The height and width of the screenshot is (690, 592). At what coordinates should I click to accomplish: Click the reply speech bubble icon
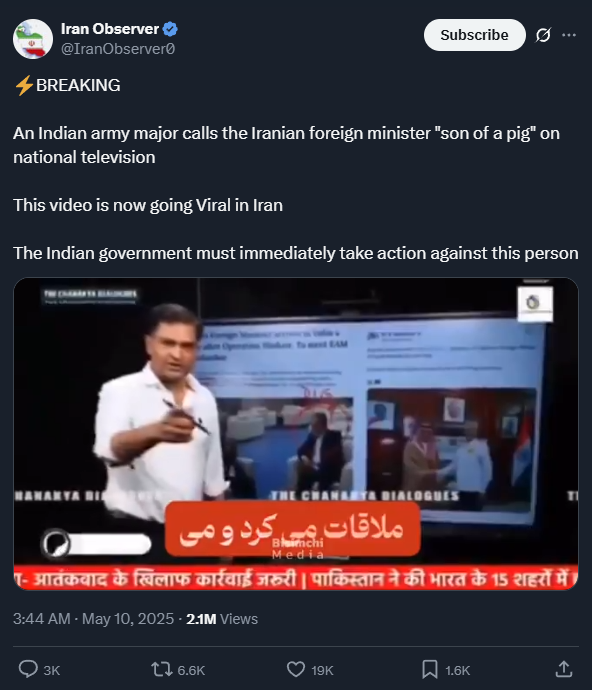(28, 669)
